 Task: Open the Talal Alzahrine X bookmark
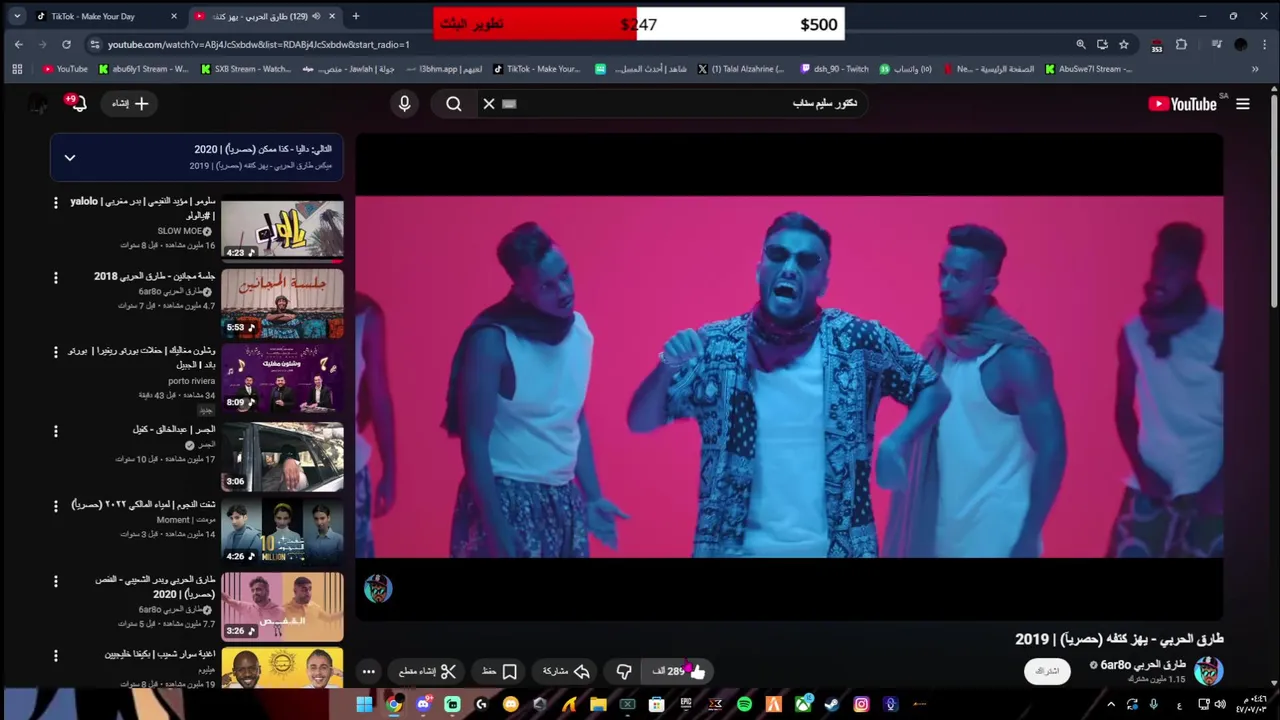(740, 69)
